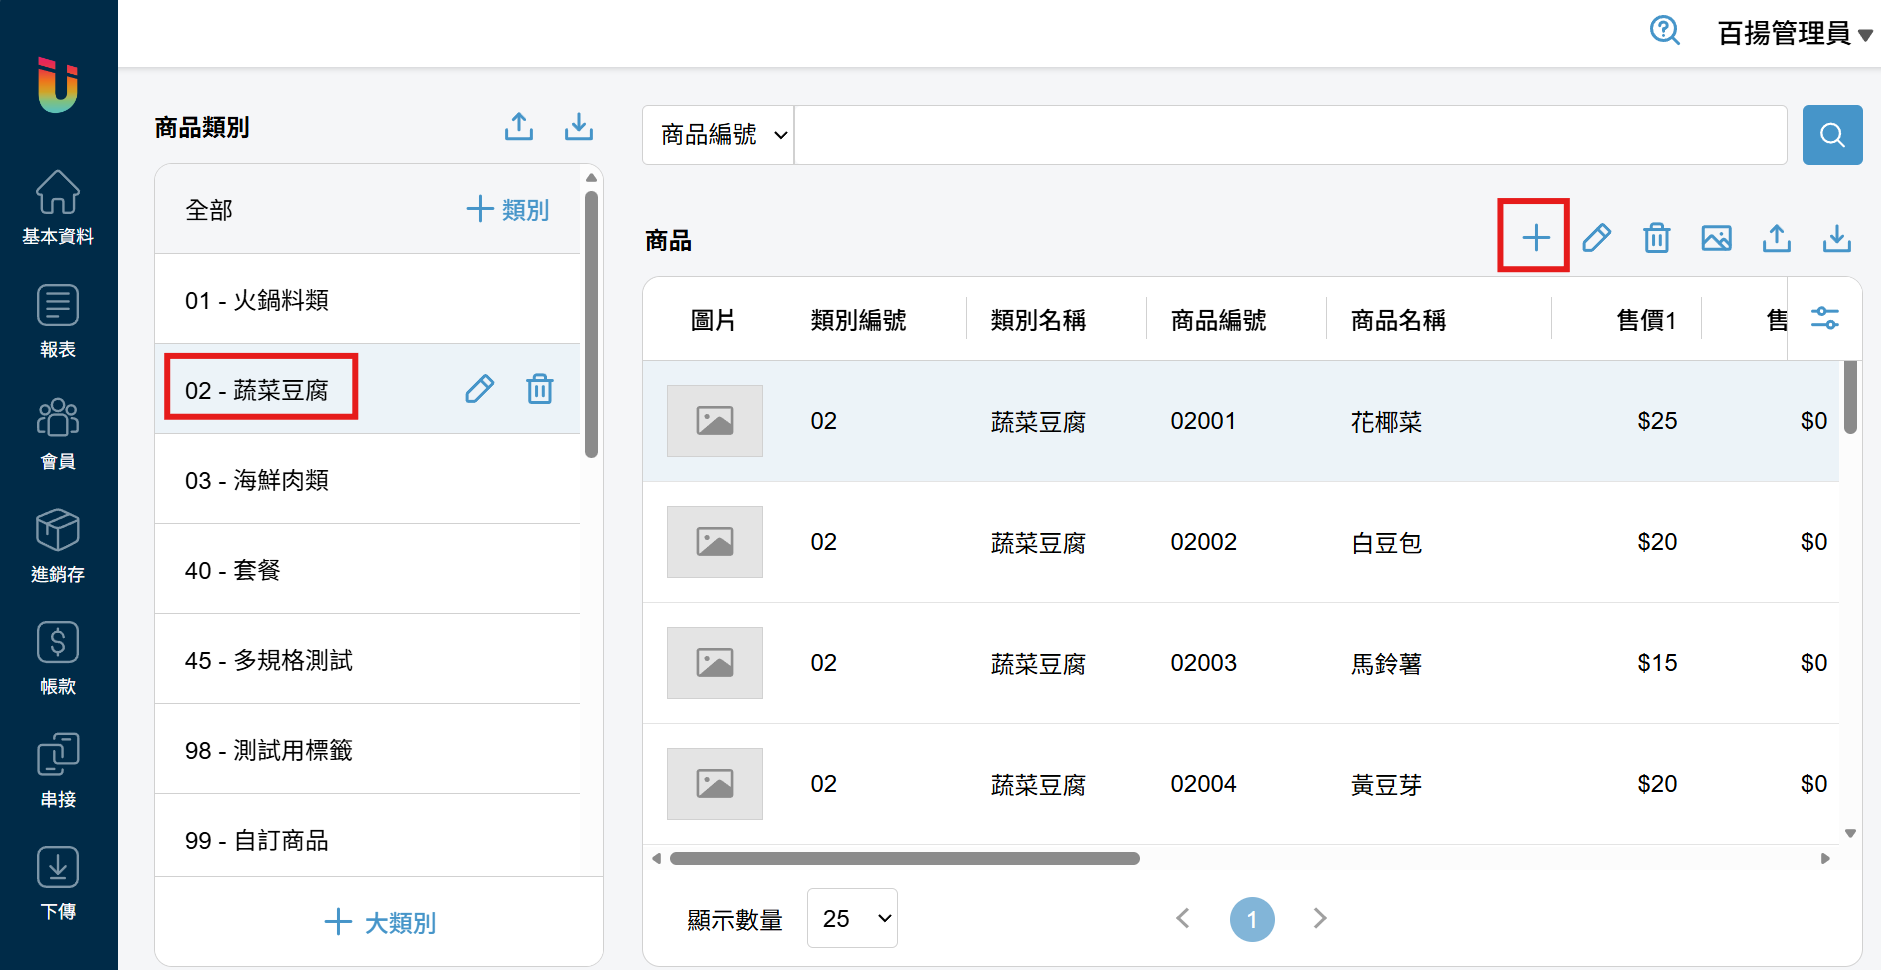Delete the 02 - 蔬菜豆腐 category
The width and height of the screenshot is (1881, 970).
[540, 389]
